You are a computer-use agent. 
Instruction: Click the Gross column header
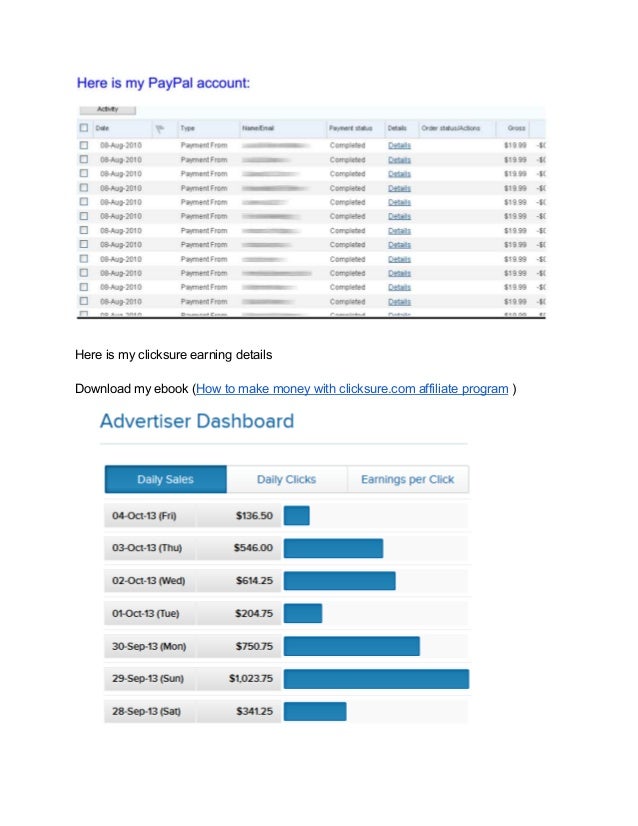tap(516, 128)
